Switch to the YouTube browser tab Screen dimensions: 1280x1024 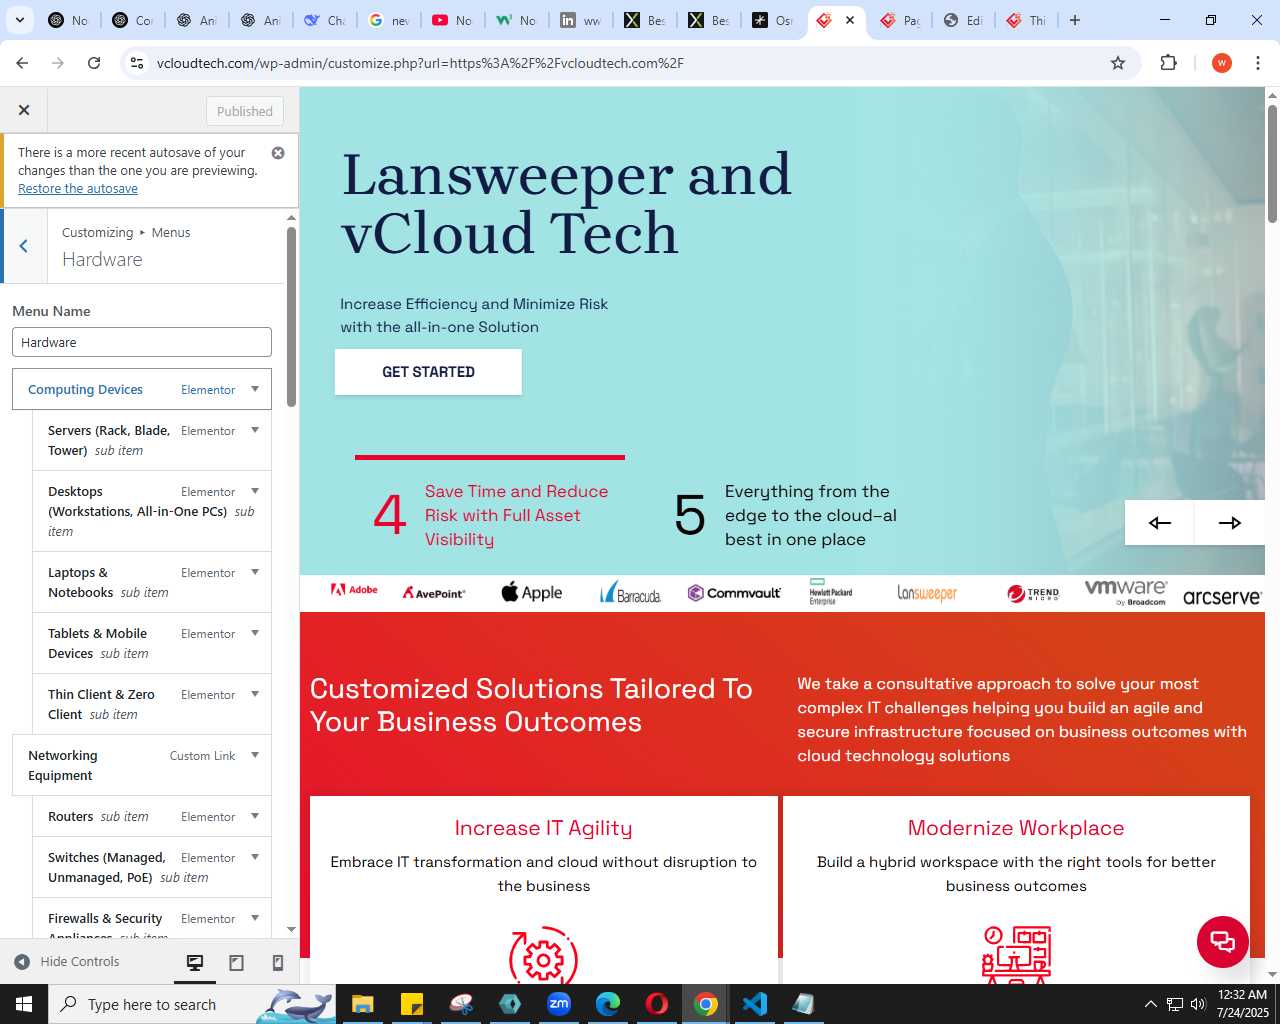point(452,20)
